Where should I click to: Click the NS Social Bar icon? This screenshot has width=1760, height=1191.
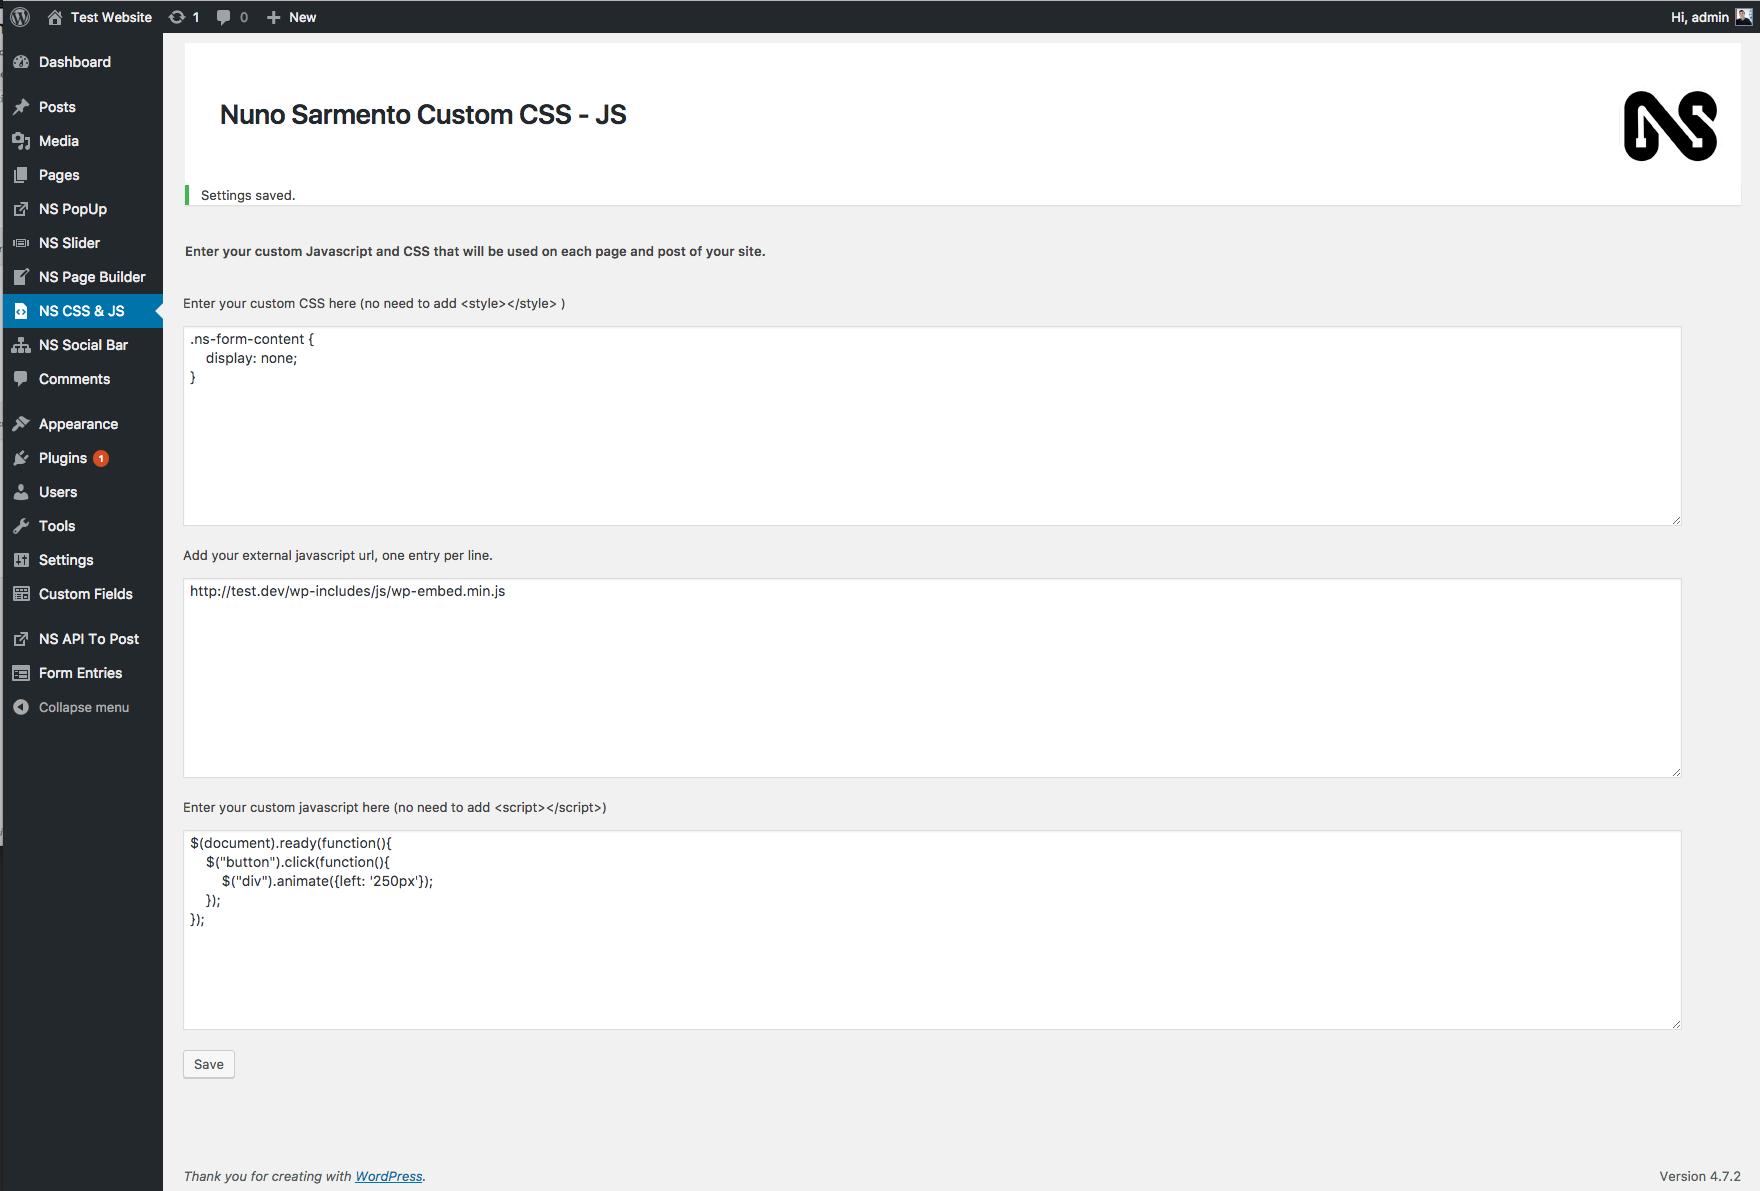coord(21,345)
